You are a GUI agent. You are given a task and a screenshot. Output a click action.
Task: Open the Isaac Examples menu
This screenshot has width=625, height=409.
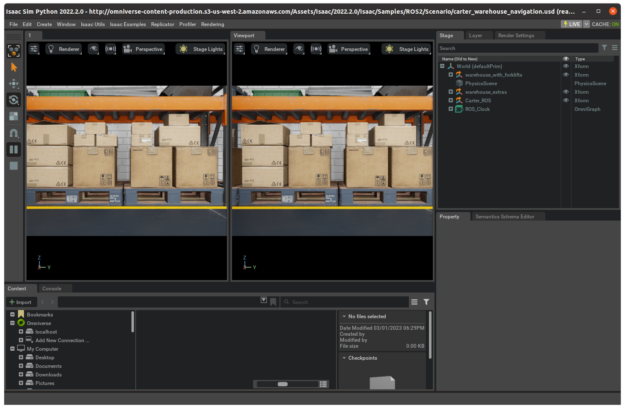(128, 24)
